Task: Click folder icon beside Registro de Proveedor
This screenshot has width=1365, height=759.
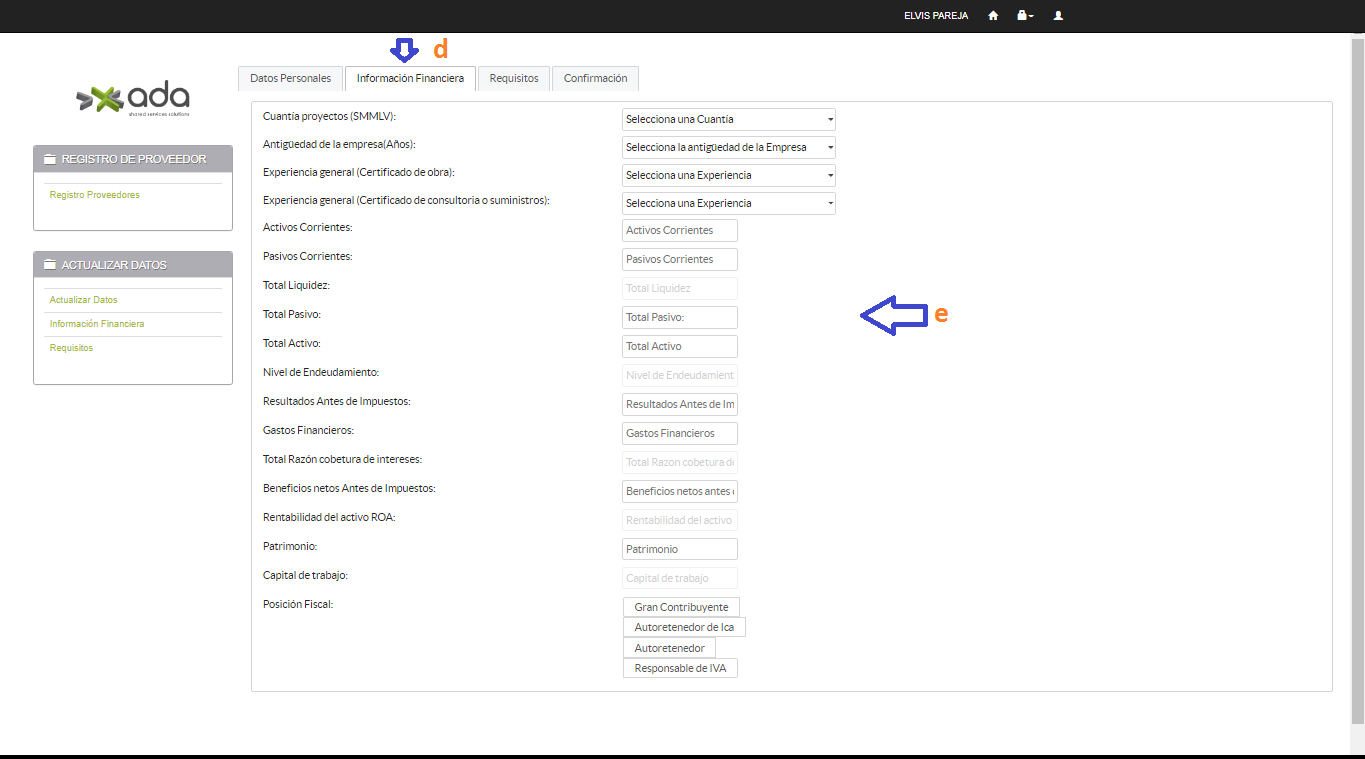Action: click(50, 160)
